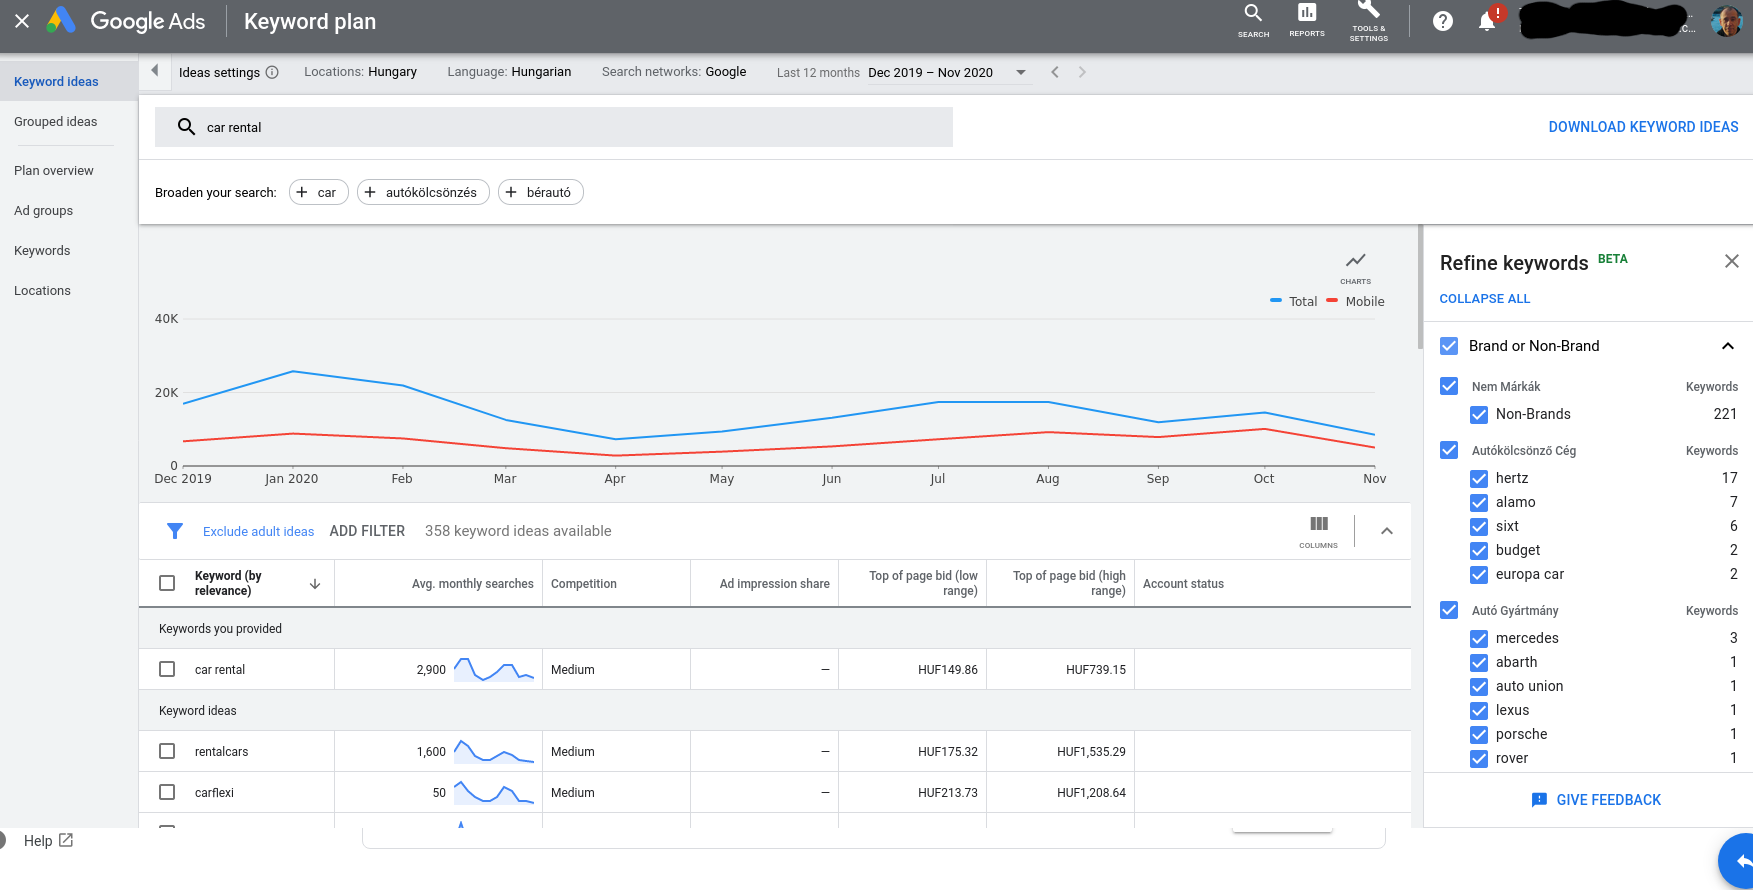1753x890 pixels.
Task: Close the Keyword plan view with X icon
Action: pos(22,21)
